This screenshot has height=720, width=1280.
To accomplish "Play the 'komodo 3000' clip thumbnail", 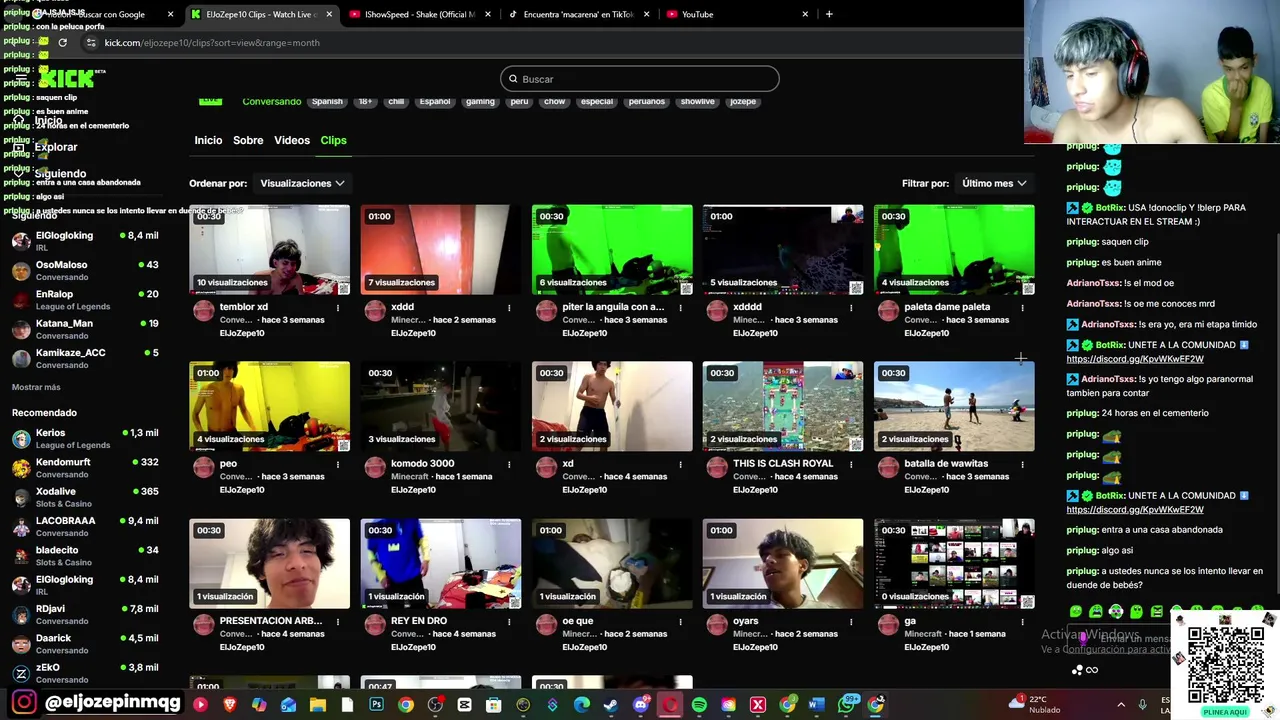I will [440, 406].
